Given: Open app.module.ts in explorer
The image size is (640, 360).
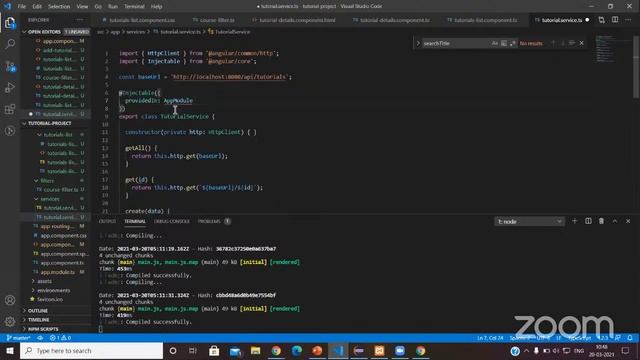Looking at the screenshot, I should coord(57,272).
